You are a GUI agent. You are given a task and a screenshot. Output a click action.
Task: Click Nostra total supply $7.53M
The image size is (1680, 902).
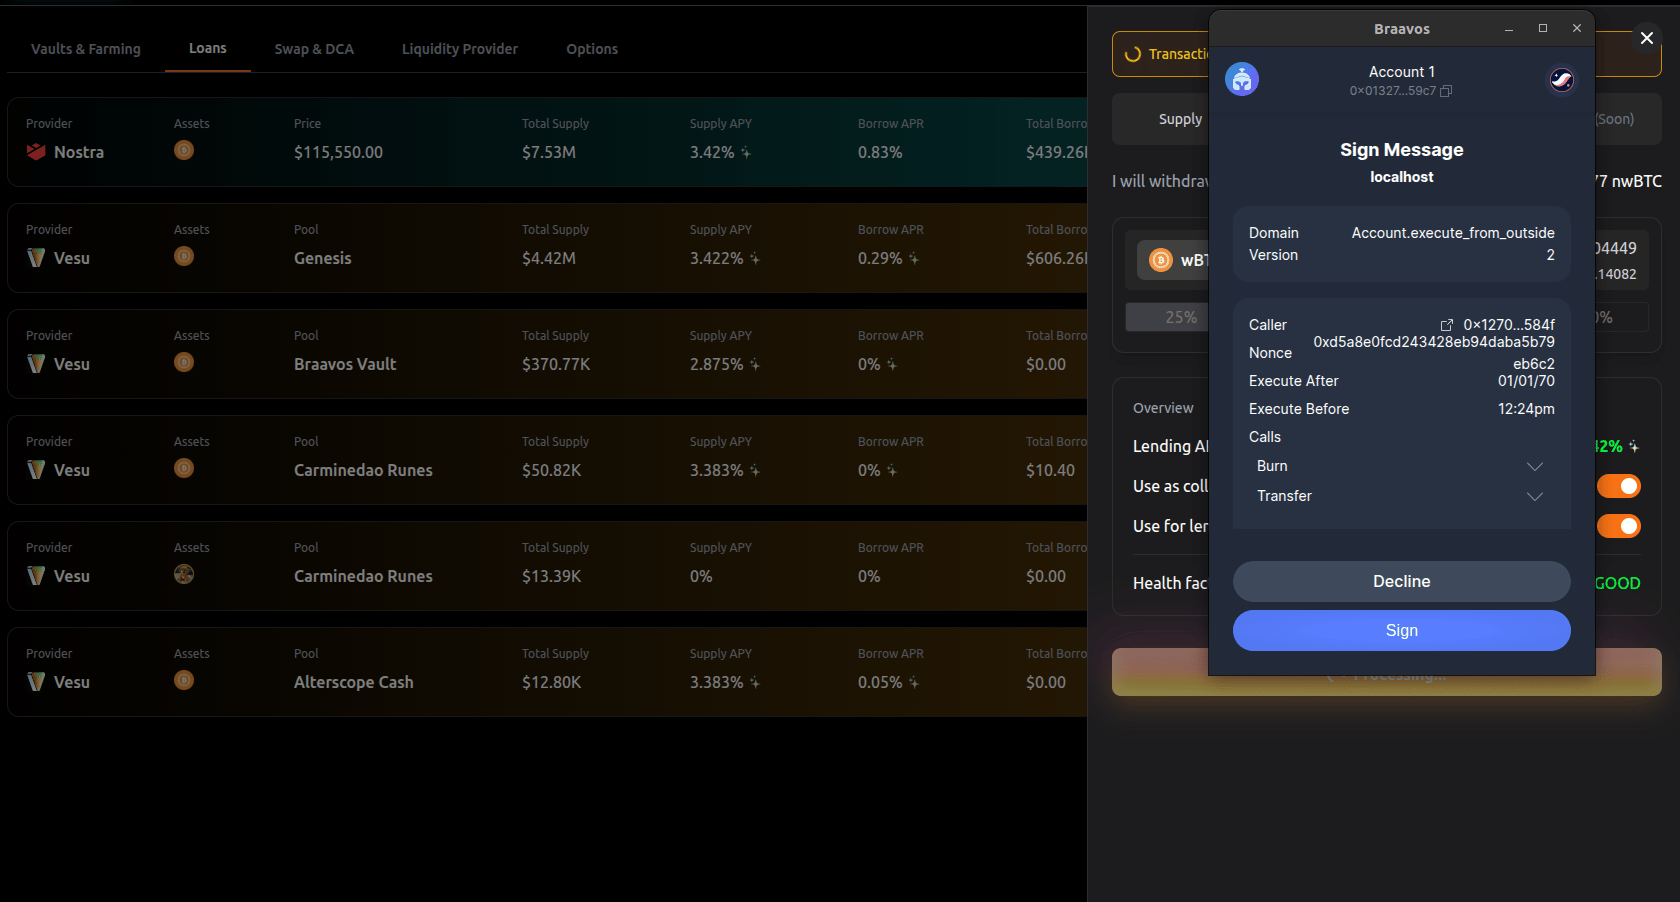[549, 152]
